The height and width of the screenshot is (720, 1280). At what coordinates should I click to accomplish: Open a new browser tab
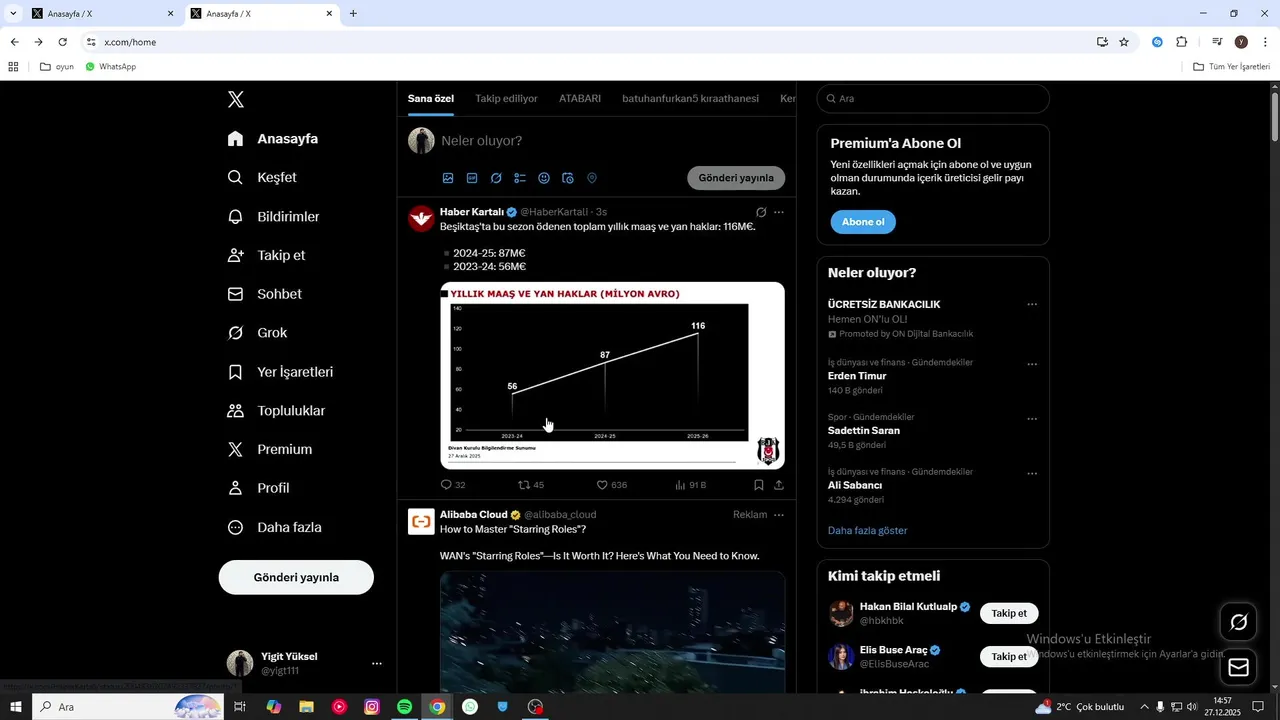353,14
